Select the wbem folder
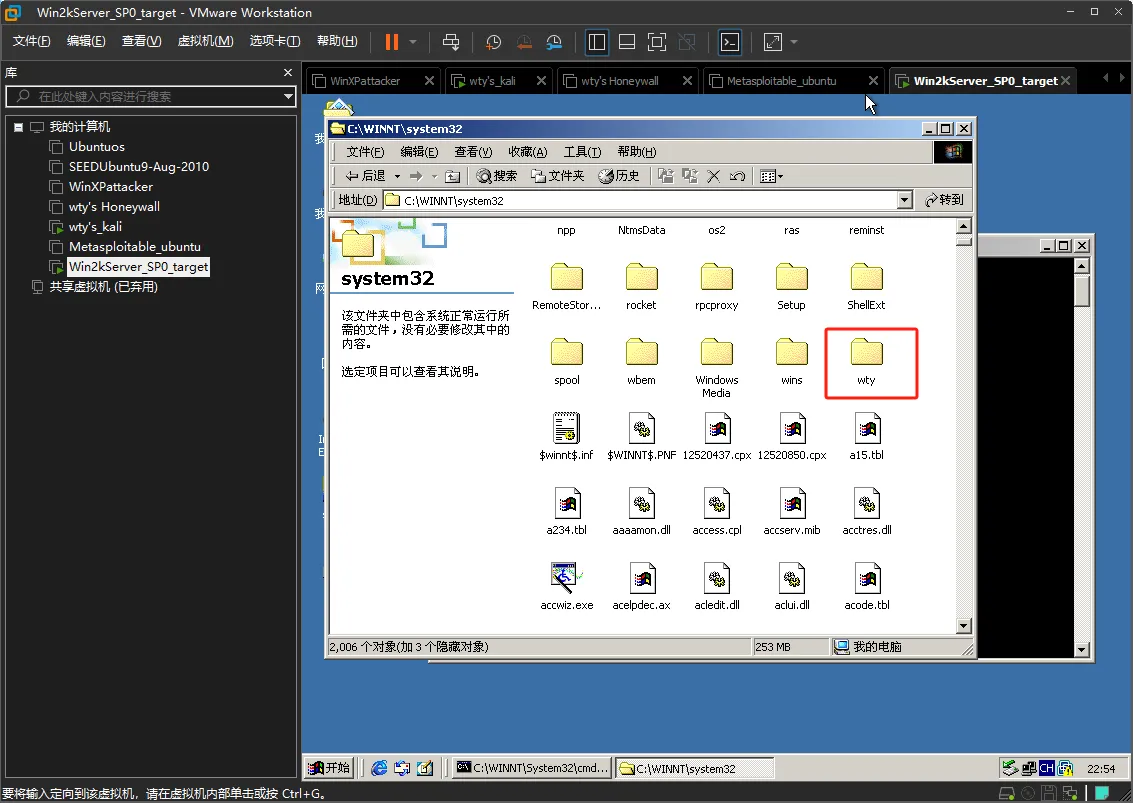Image resolution: width=1133 pixels, height=803 pixels. coord(641,362)
